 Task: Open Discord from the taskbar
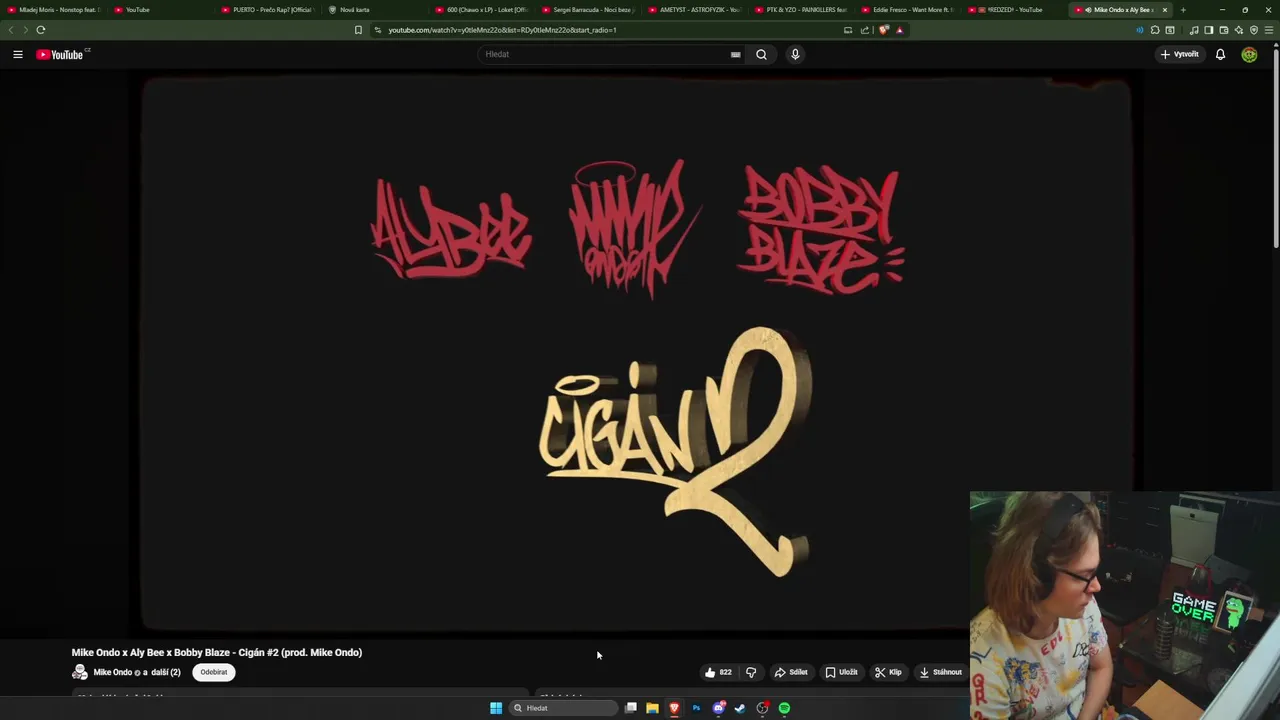pos(718,708)
